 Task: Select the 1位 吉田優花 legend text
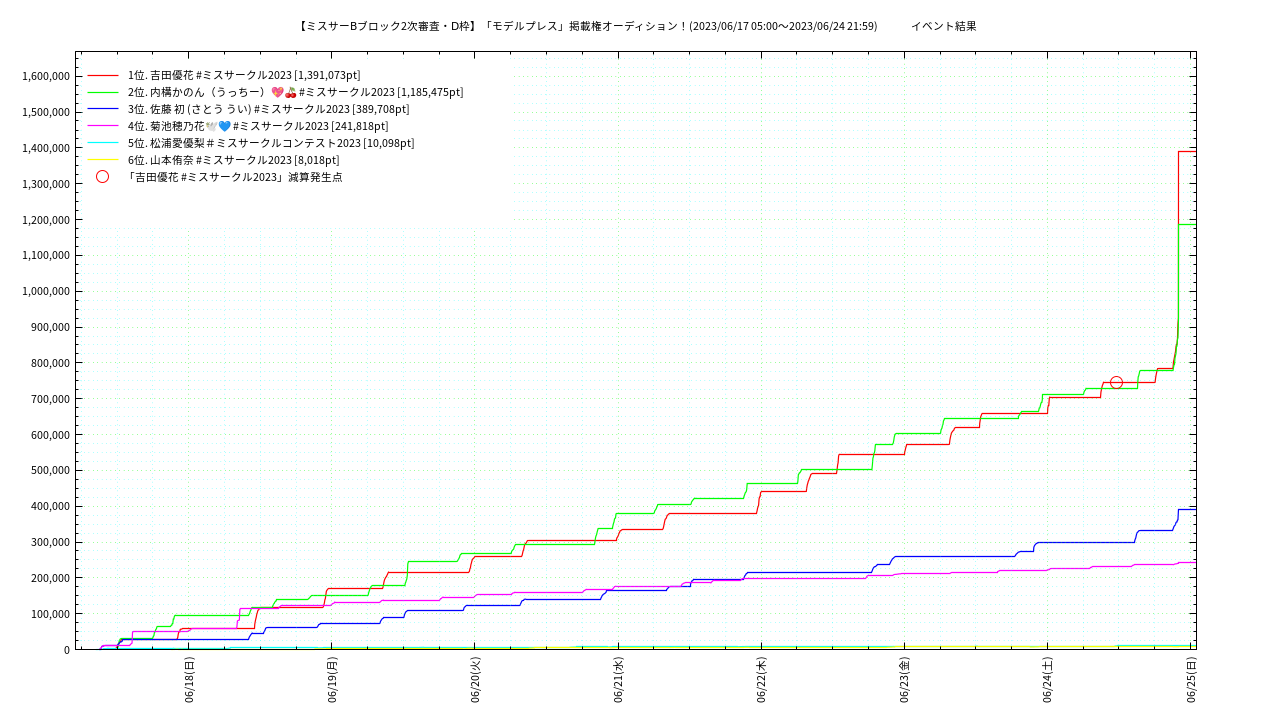click(x=244, y=75)
